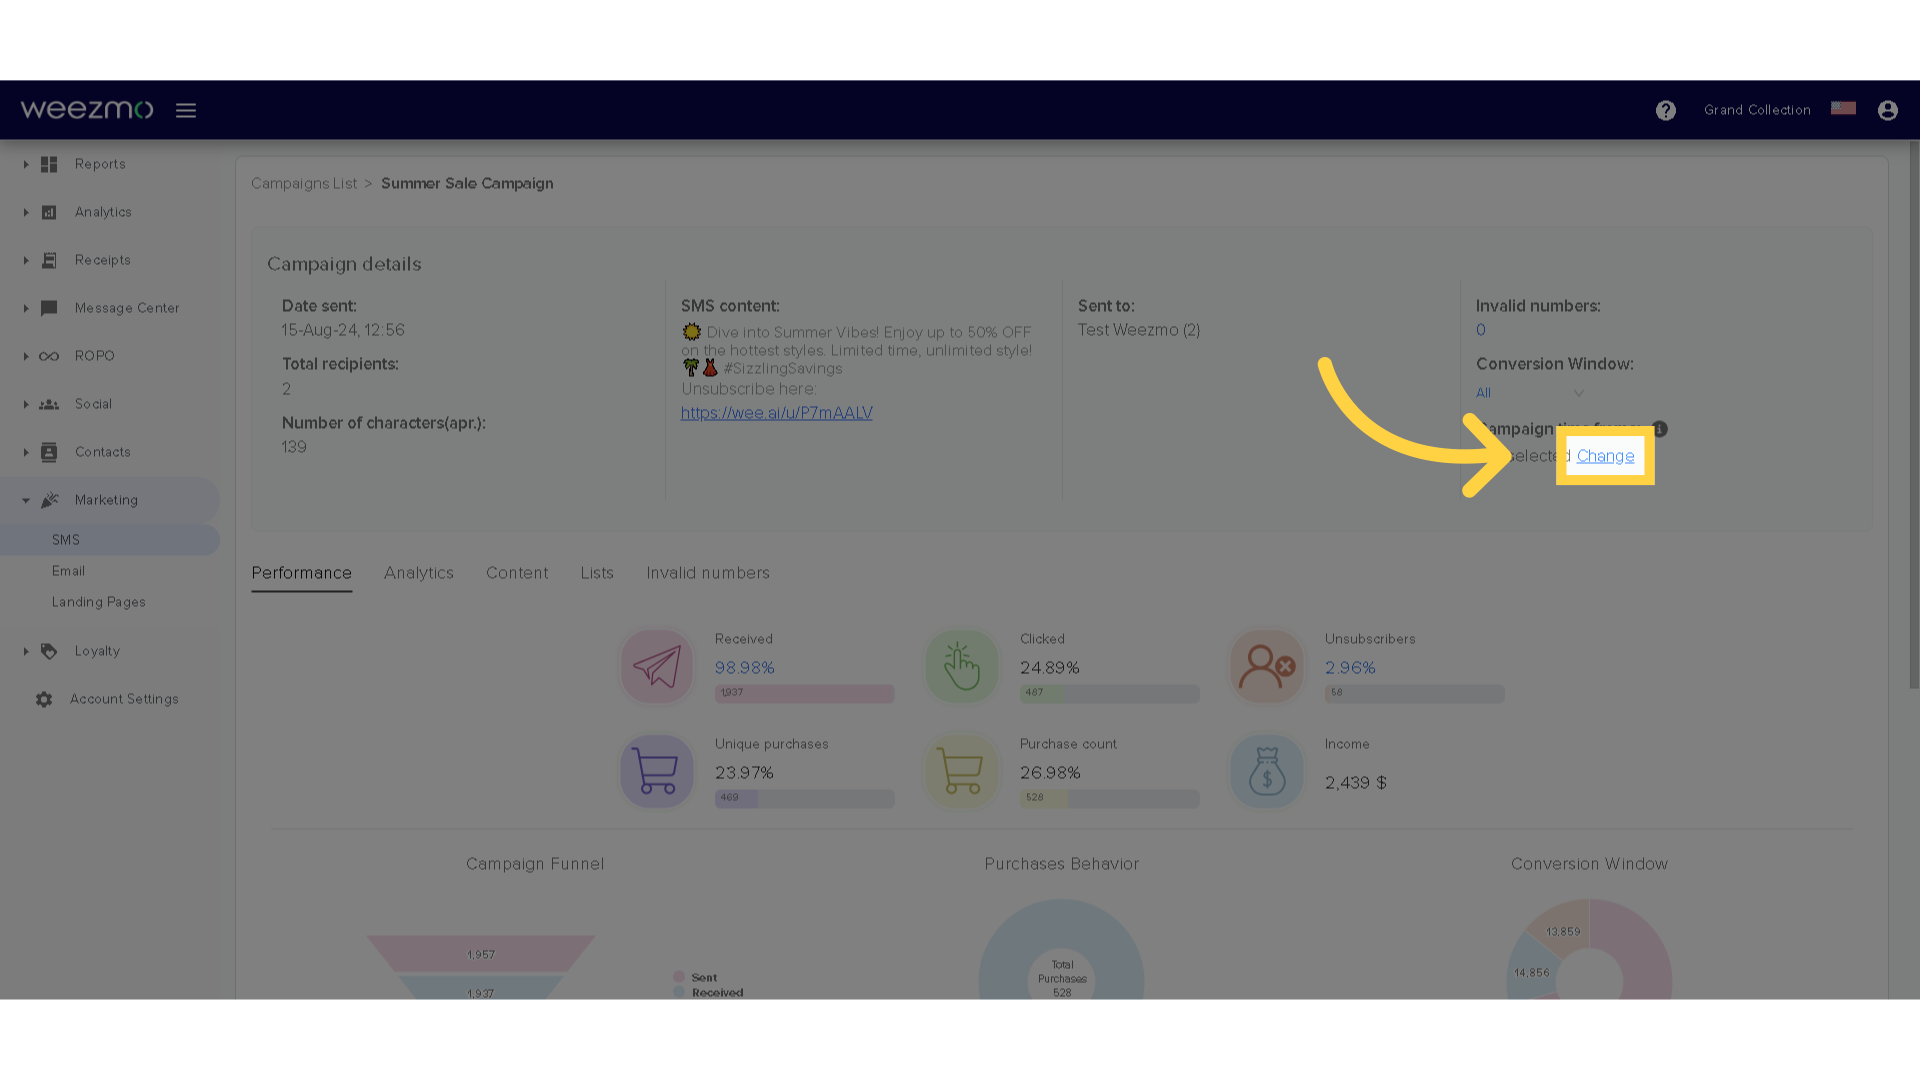Select Landing Pages under Marketing
1920x1080 pixels.
tap(99, 602)
